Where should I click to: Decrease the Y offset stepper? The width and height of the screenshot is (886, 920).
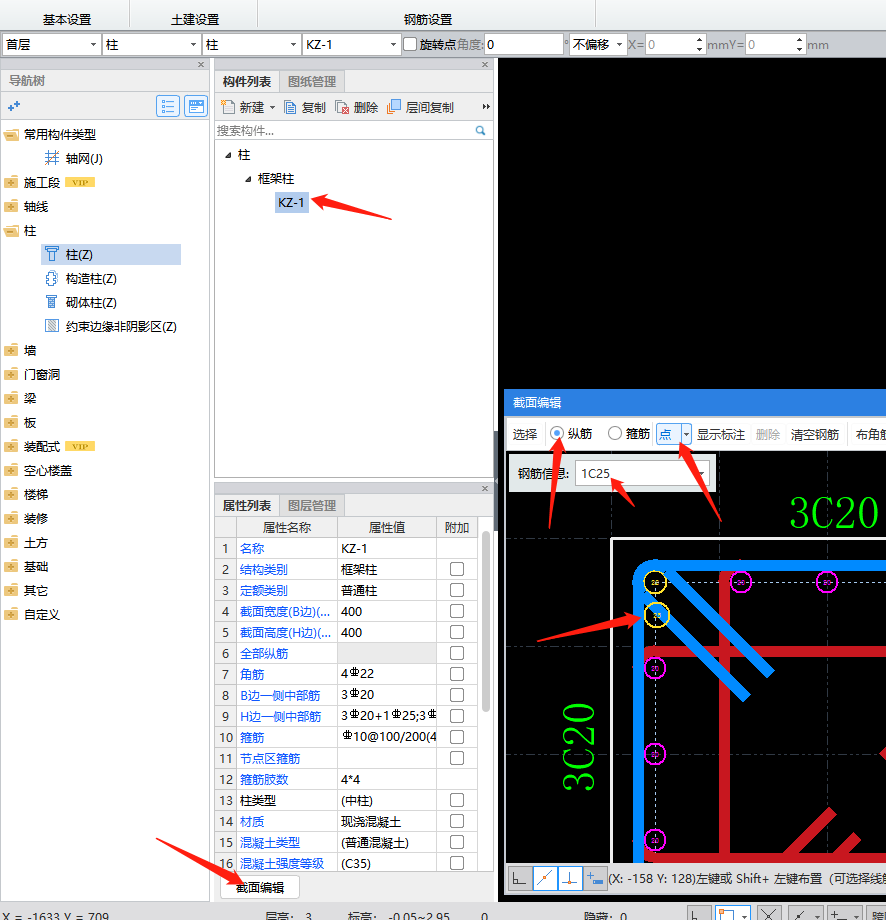coord(799,49)
